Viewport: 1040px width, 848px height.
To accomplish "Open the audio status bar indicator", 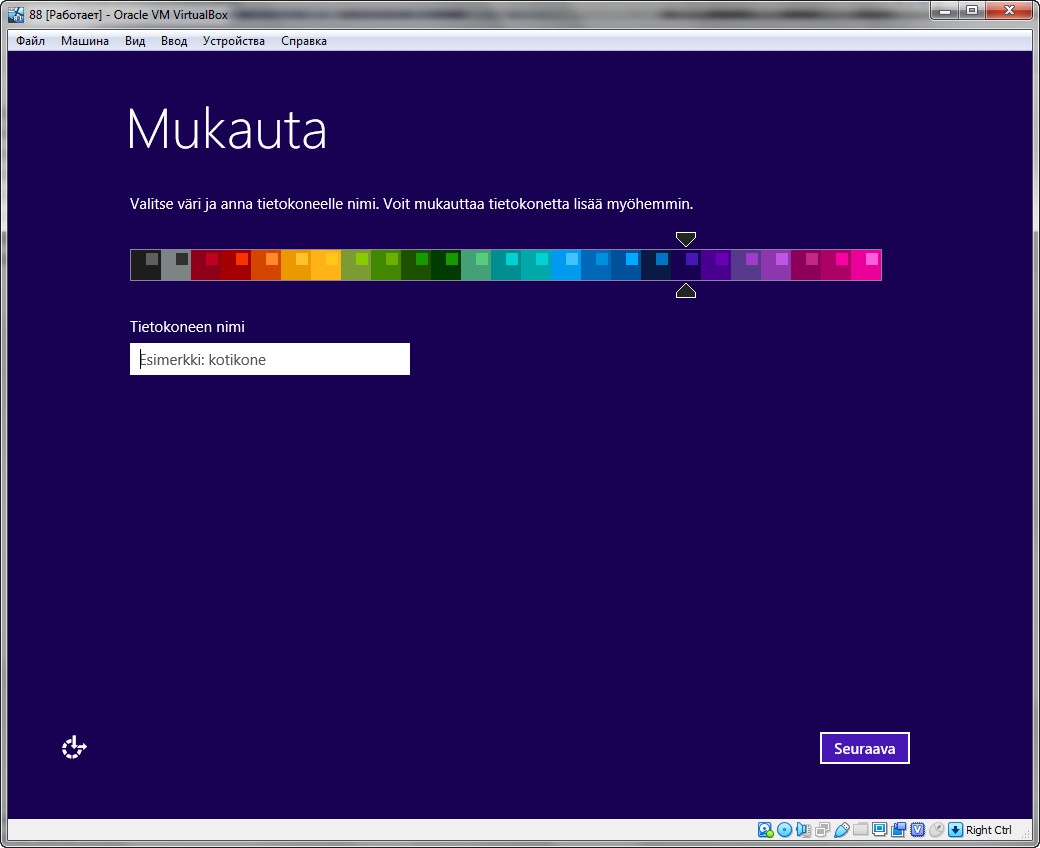I will pyautogui.click(x=803, y=830).
